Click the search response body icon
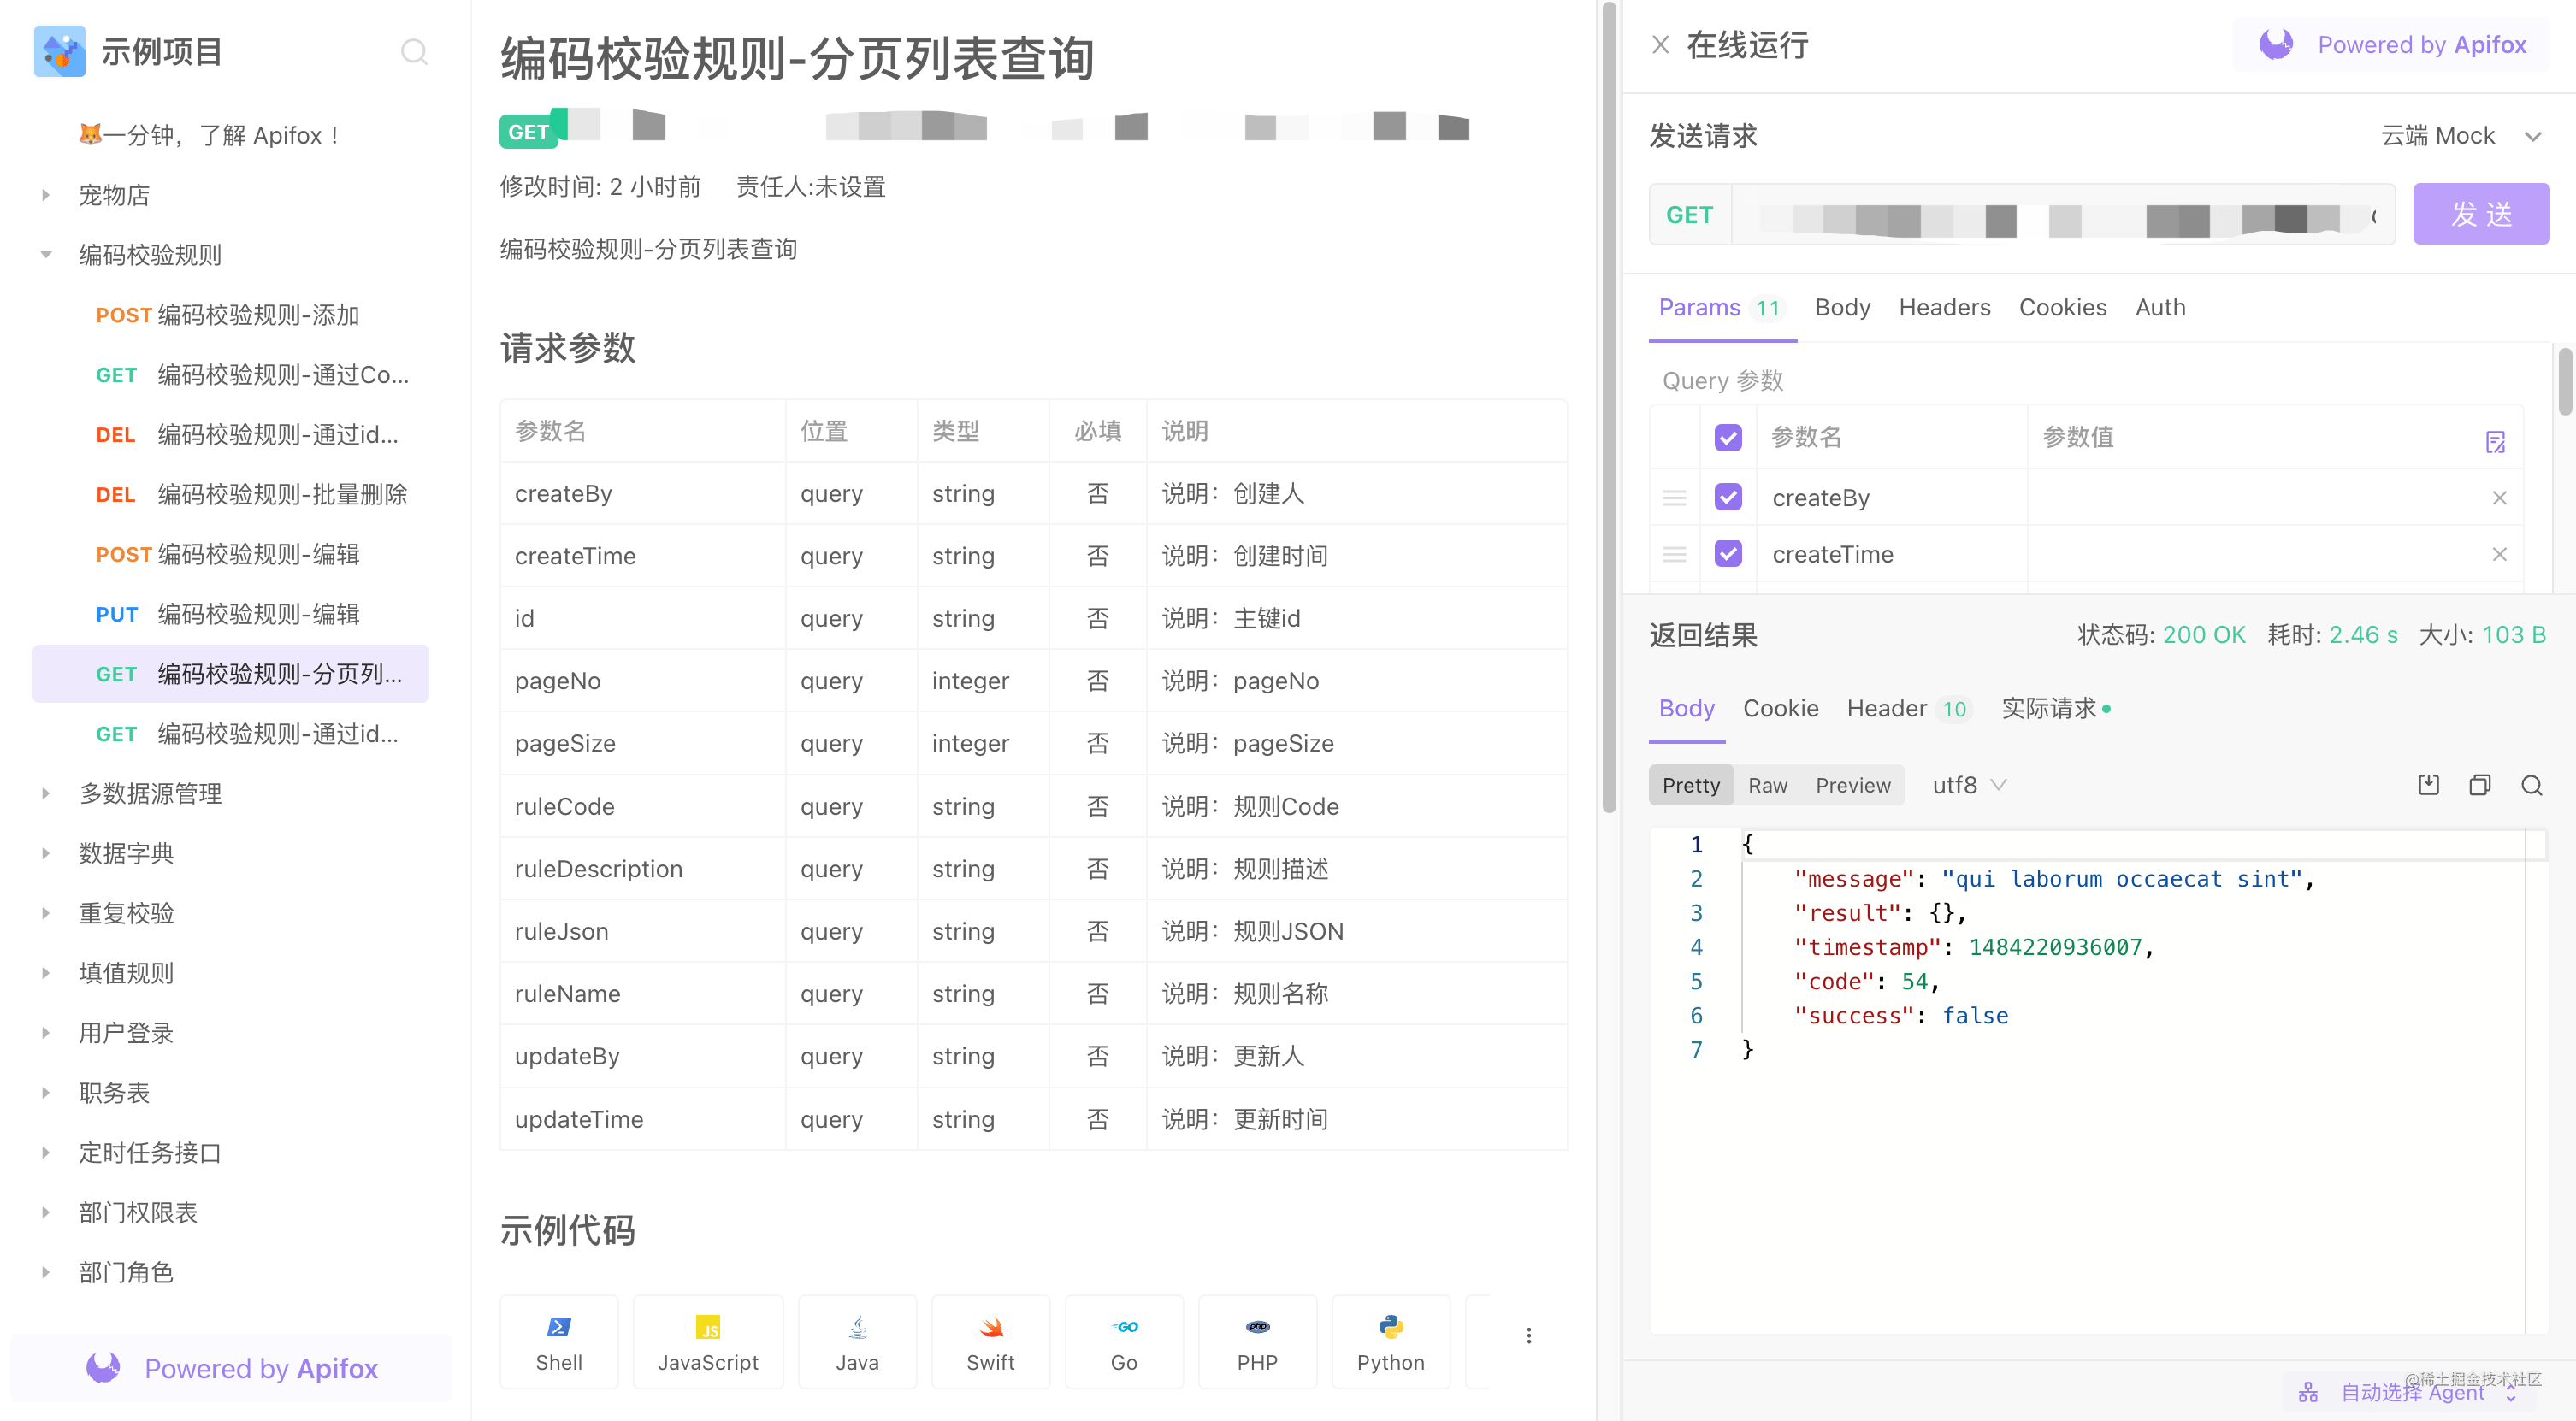Screen dimensions: 2576x1421 2531,785
